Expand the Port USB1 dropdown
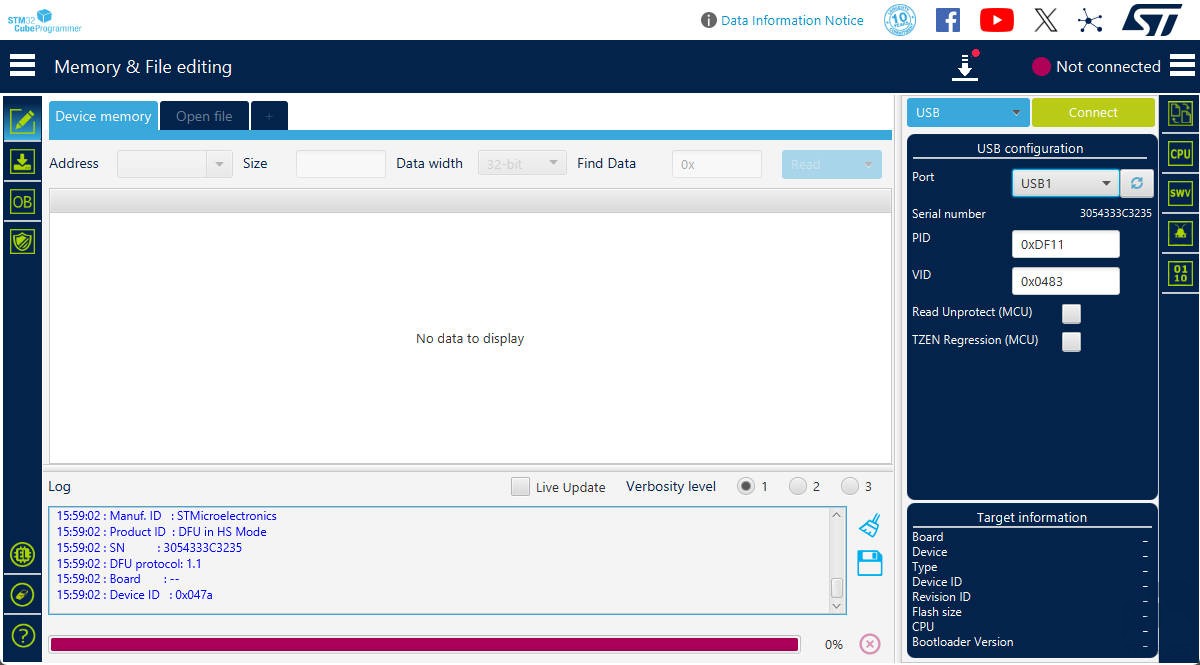The height and width of the screenshot is (665, 1200). (1064, 184)
